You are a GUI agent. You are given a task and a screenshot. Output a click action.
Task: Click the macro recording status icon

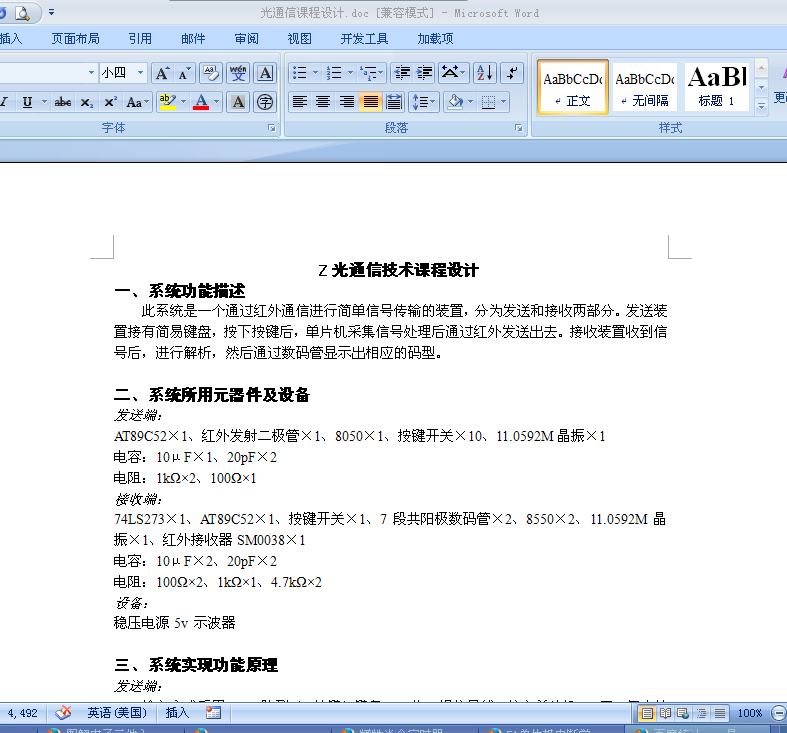click(x=213, y=713)
